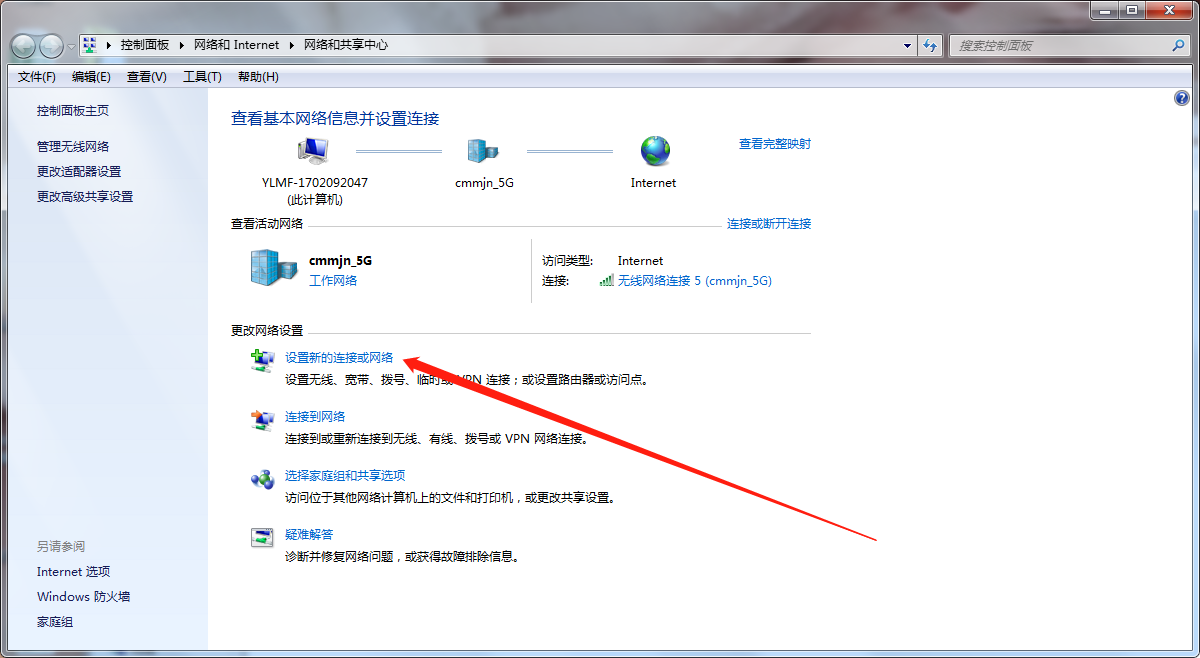Open the address bar history dropdown arrow
This screenshot has height=658, width=1200.
[907, 46]
